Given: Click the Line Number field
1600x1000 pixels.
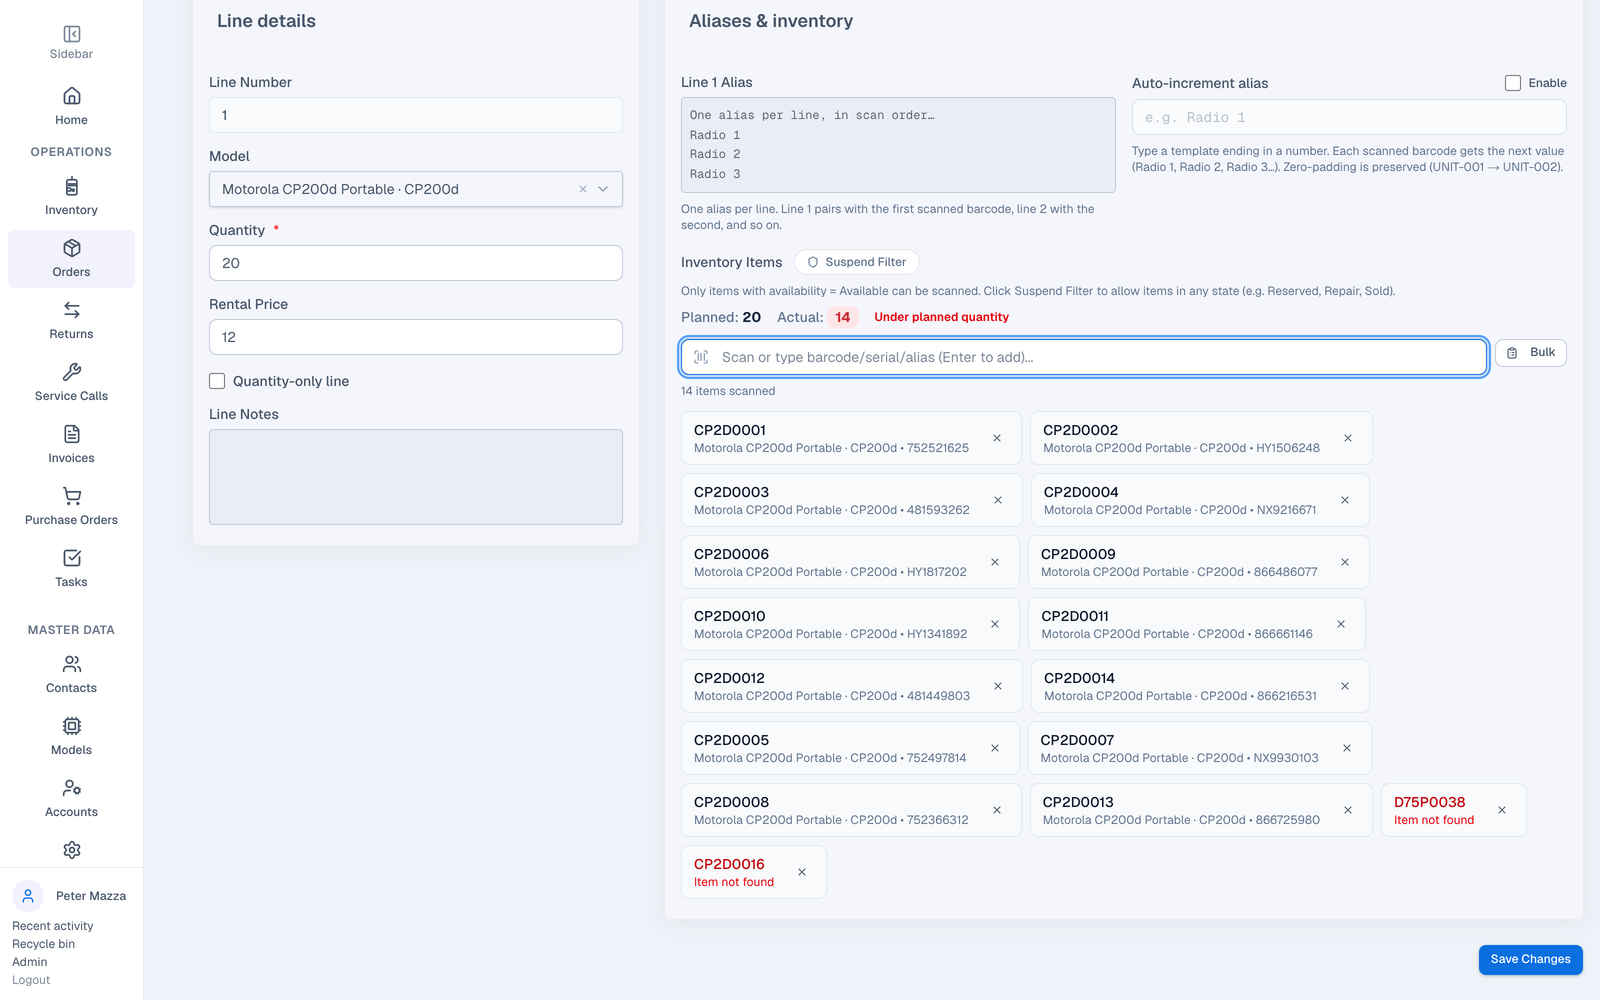Looking at the screenshot, I should click(416, 115).
